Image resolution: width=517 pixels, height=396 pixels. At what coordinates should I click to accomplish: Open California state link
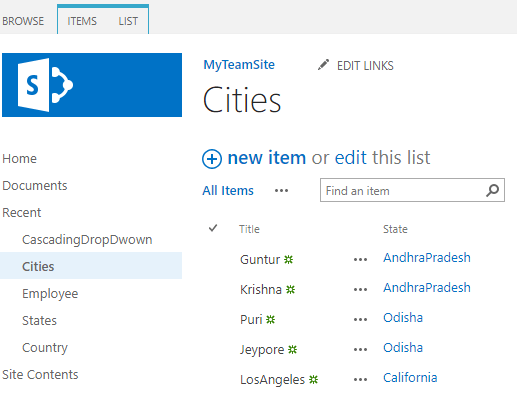410,377
